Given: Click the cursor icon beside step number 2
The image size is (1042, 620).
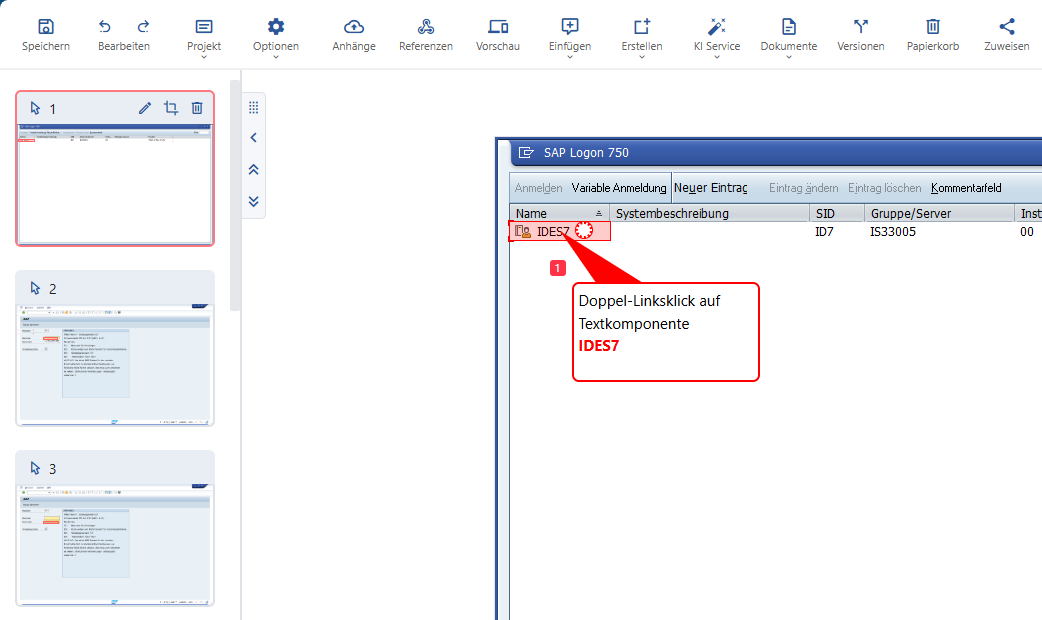Looking at the screenshot, I should 35,288.
